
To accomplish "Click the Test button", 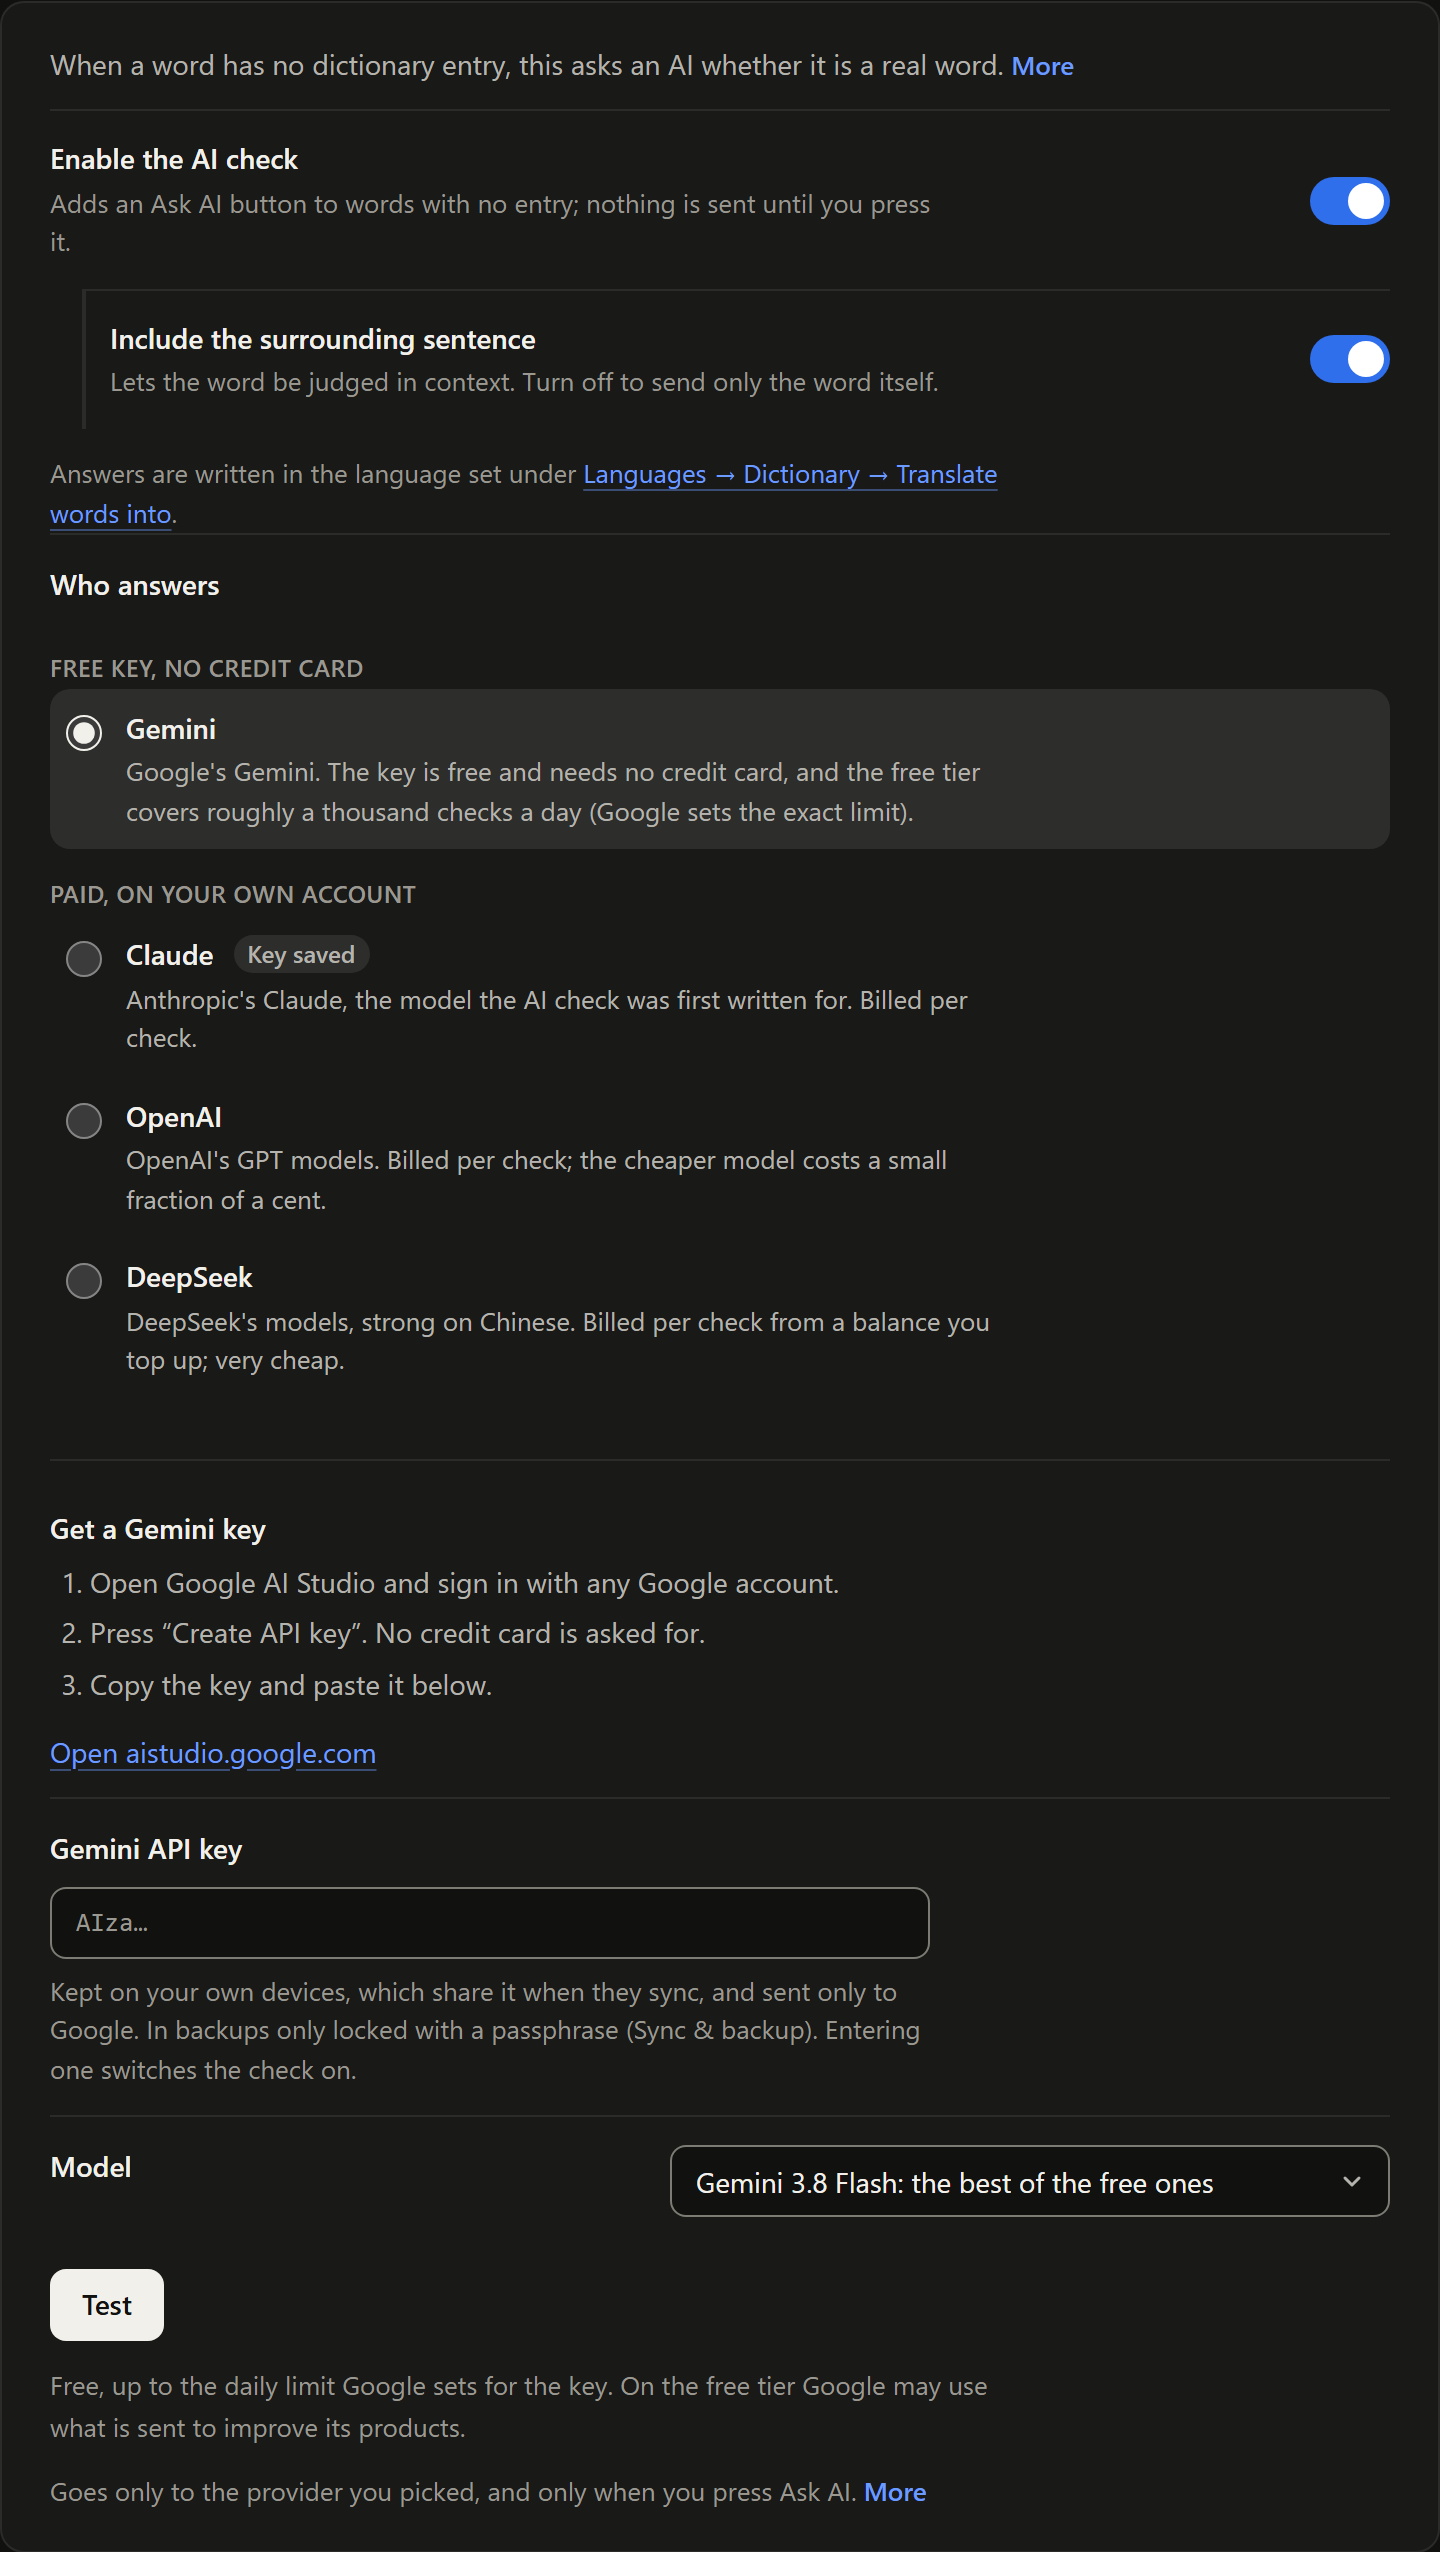I will pos(107,2305).
